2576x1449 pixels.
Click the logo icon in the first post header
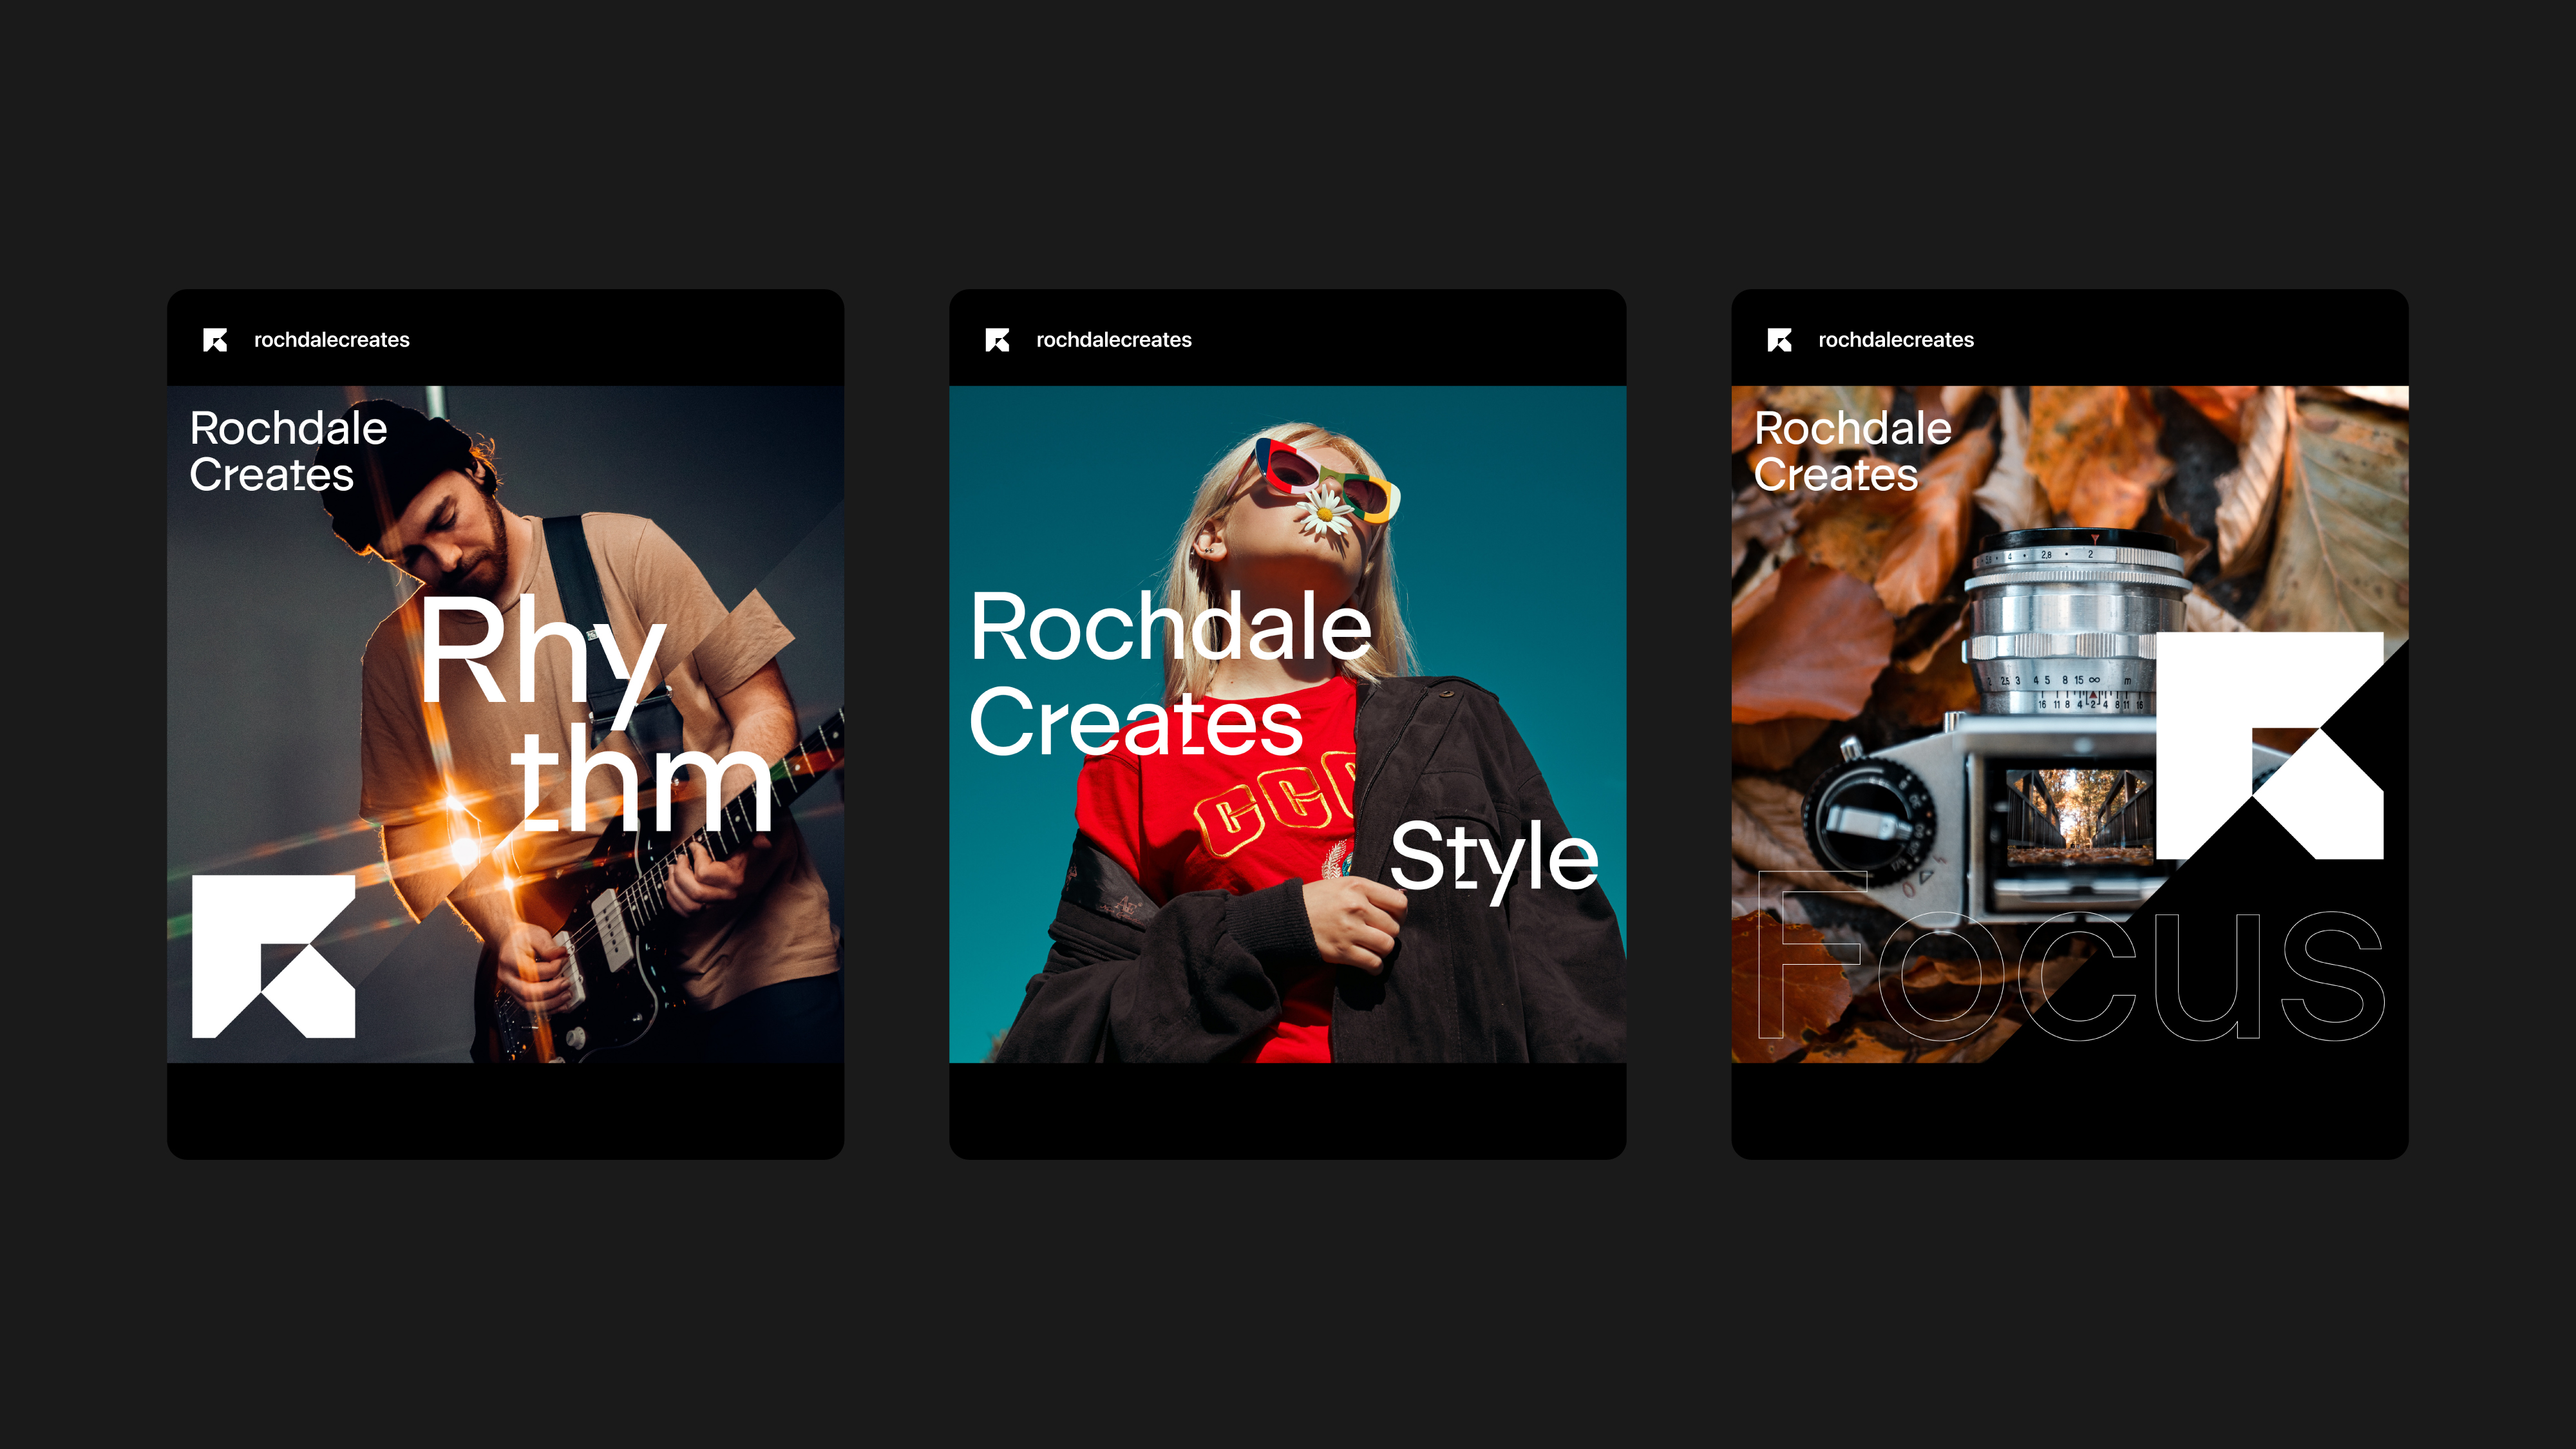[x=215, y=340]
